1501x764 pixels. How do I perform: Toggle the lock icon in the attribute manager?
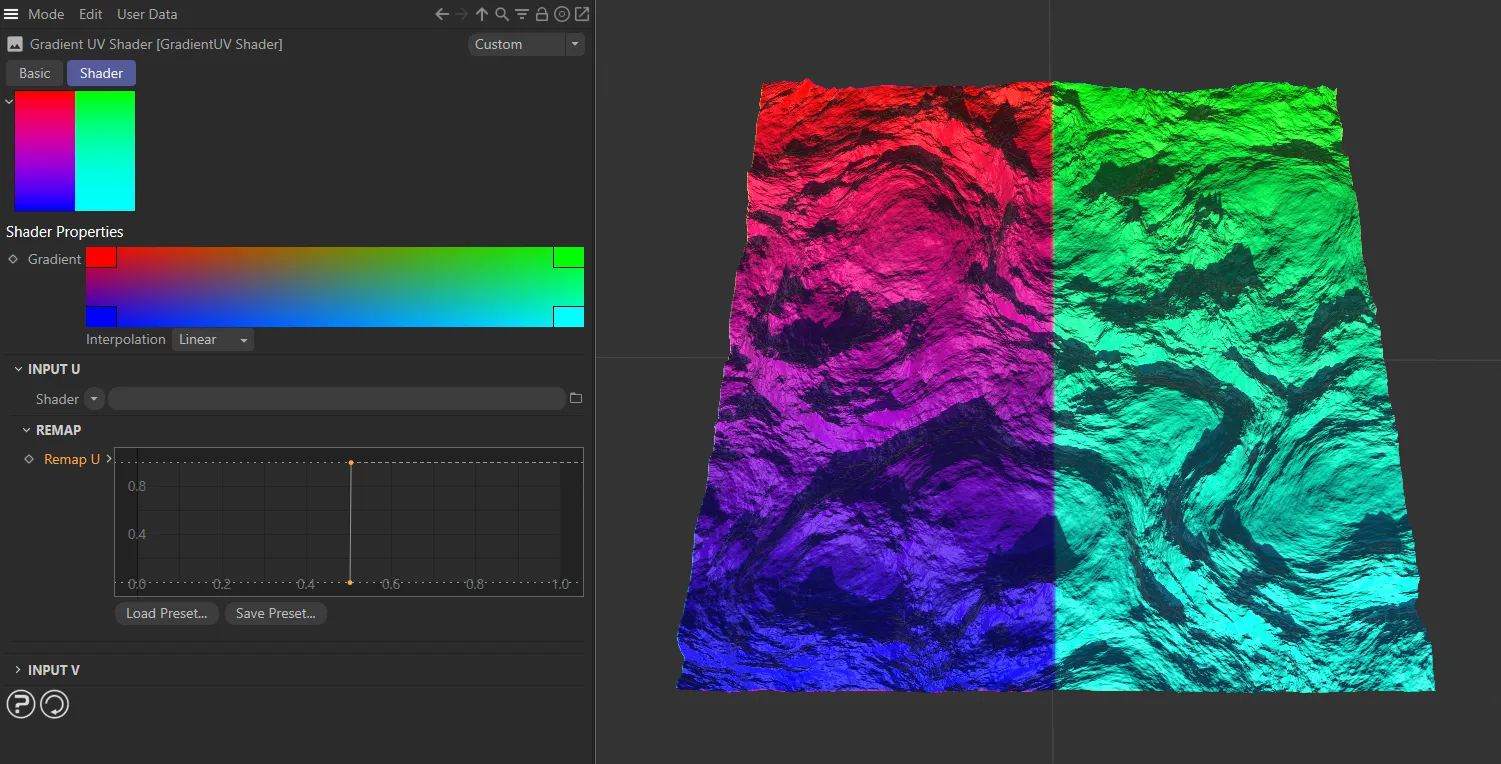point(541,14)
